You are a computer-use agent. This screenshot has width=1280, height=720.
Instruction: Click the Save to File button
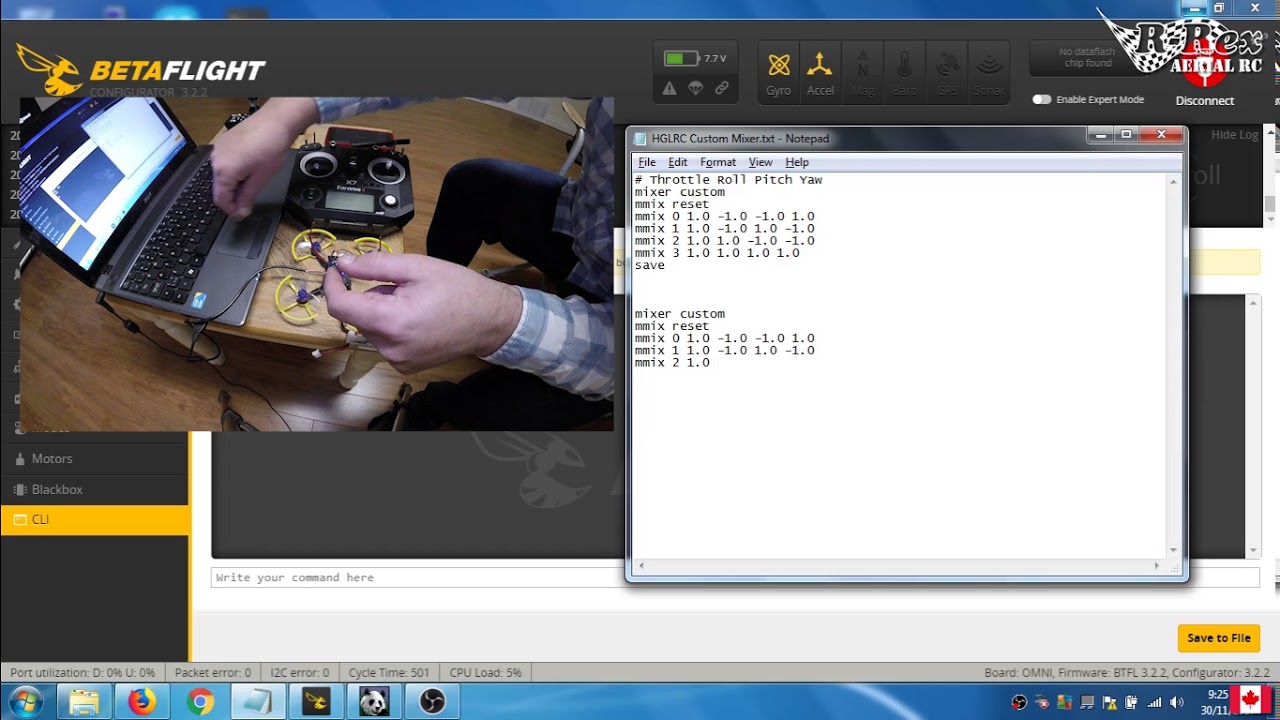1218,638
